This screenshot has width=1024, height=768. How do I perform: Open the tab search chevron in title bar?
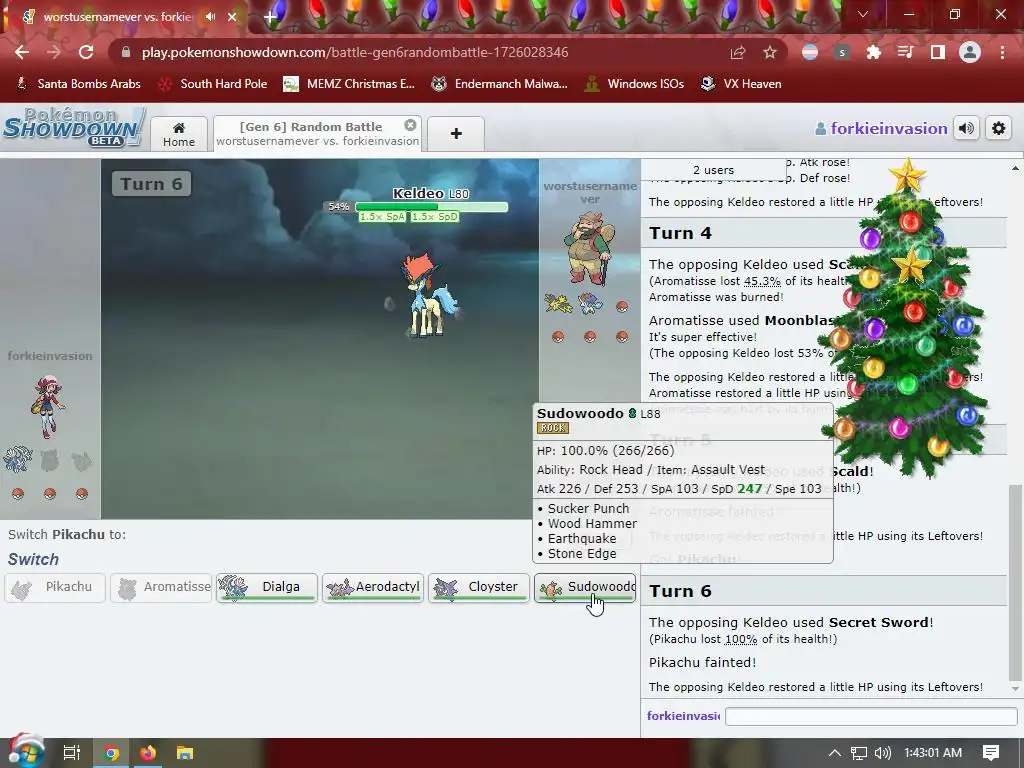pyautogui.click(x=863, y=14)
